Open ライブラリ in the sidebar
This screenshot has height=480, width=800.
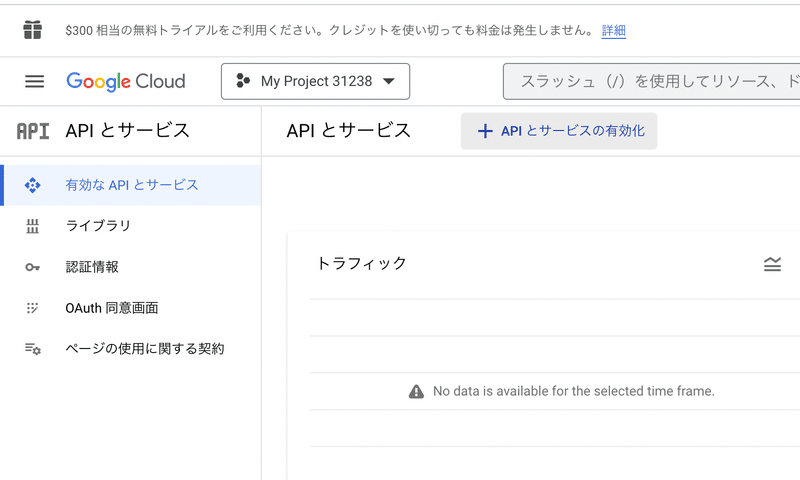coord(98,226)
